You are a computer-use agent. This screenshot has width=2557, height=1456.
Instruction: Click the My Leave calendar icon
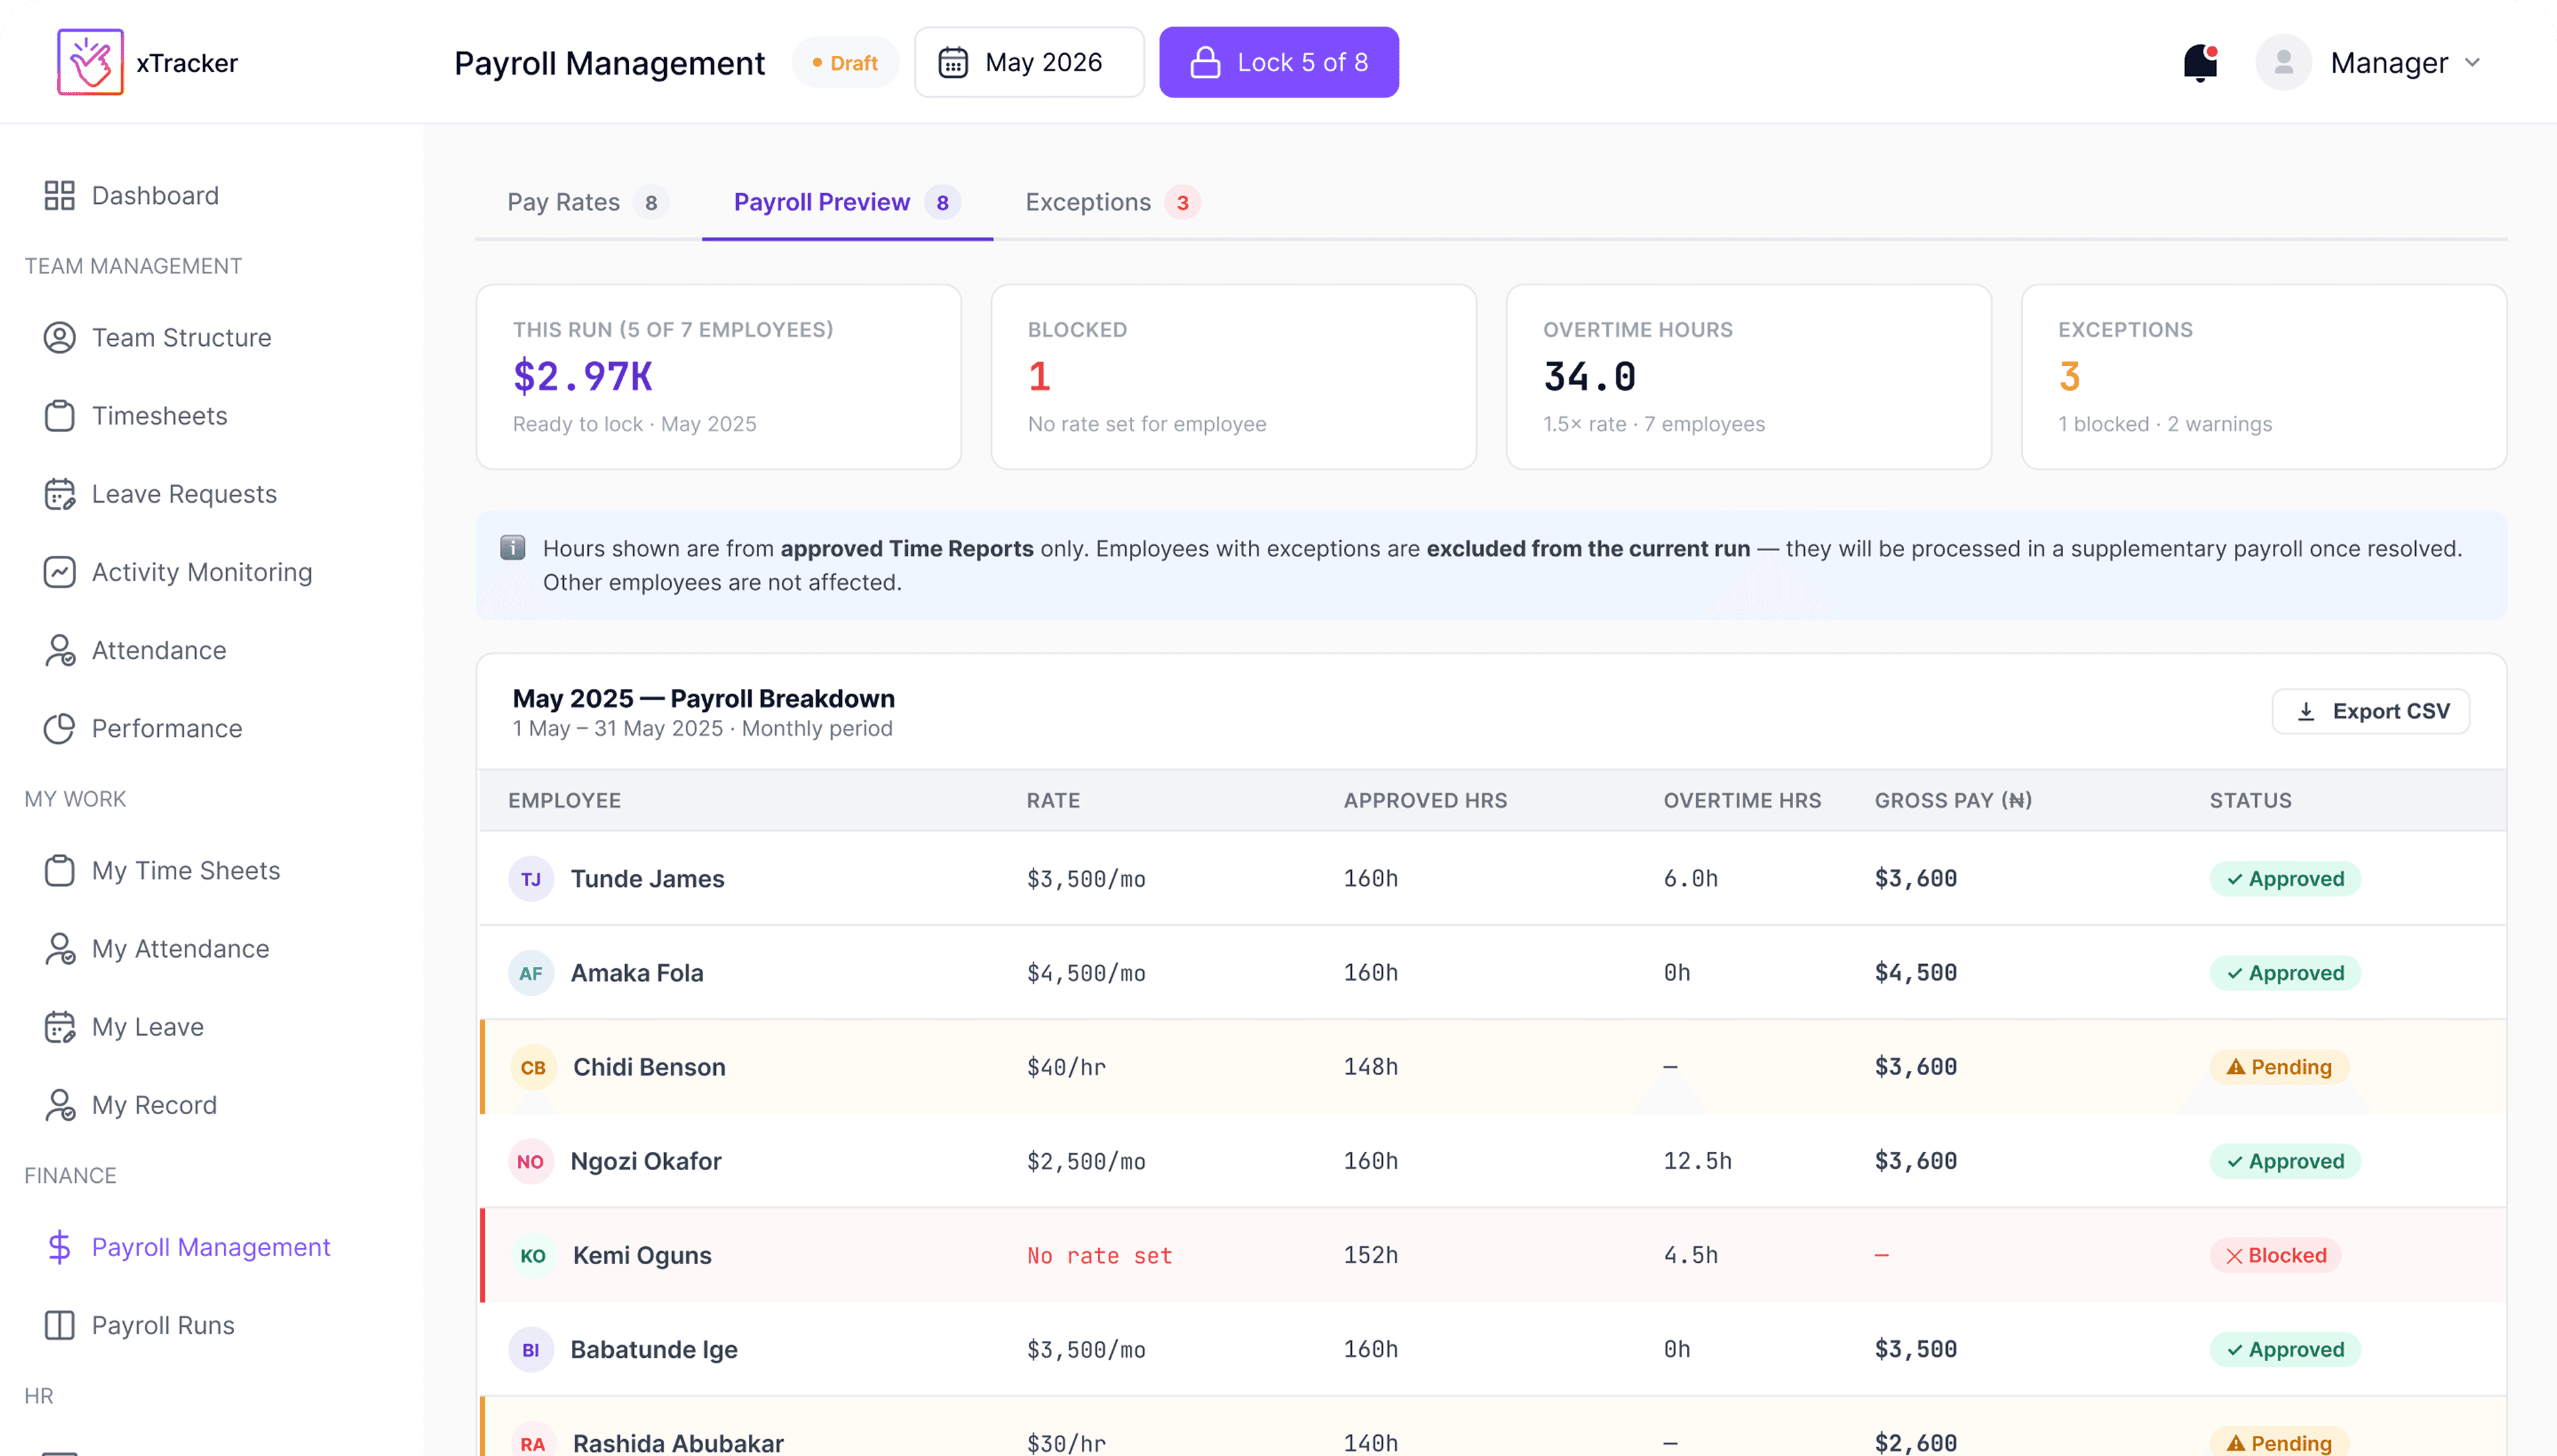click(59, 1027)
